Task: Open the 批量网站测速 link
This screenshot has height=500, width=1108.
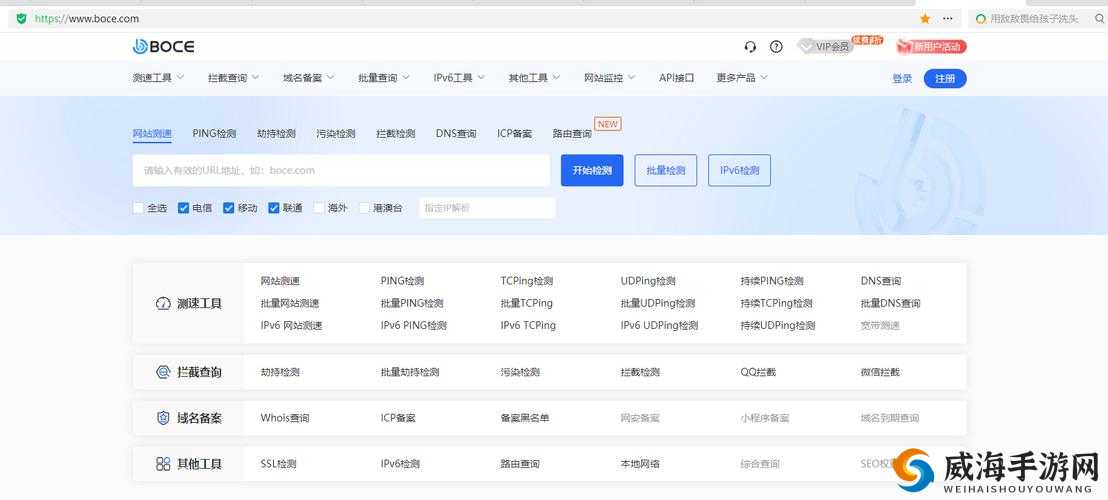Action: pyautogui.click(x=290, y=304)
